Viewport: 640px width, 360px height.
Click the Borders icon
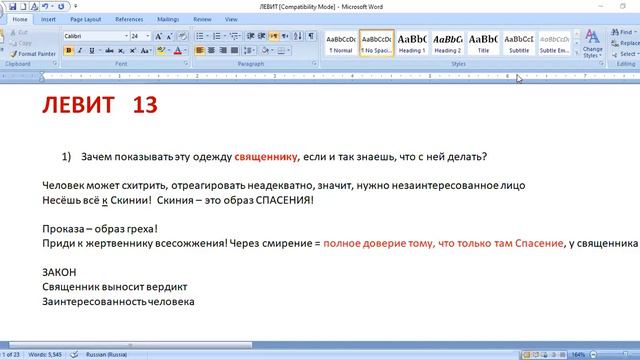(x=281, y=51)
